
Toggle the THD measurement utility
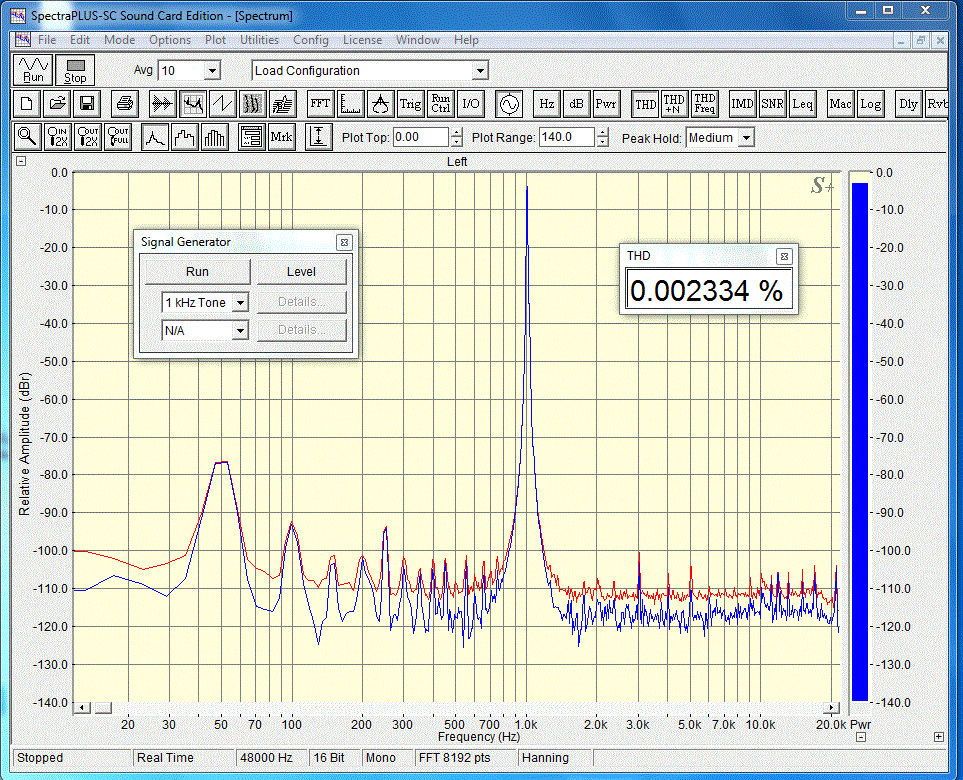click(x=645, y=104)
